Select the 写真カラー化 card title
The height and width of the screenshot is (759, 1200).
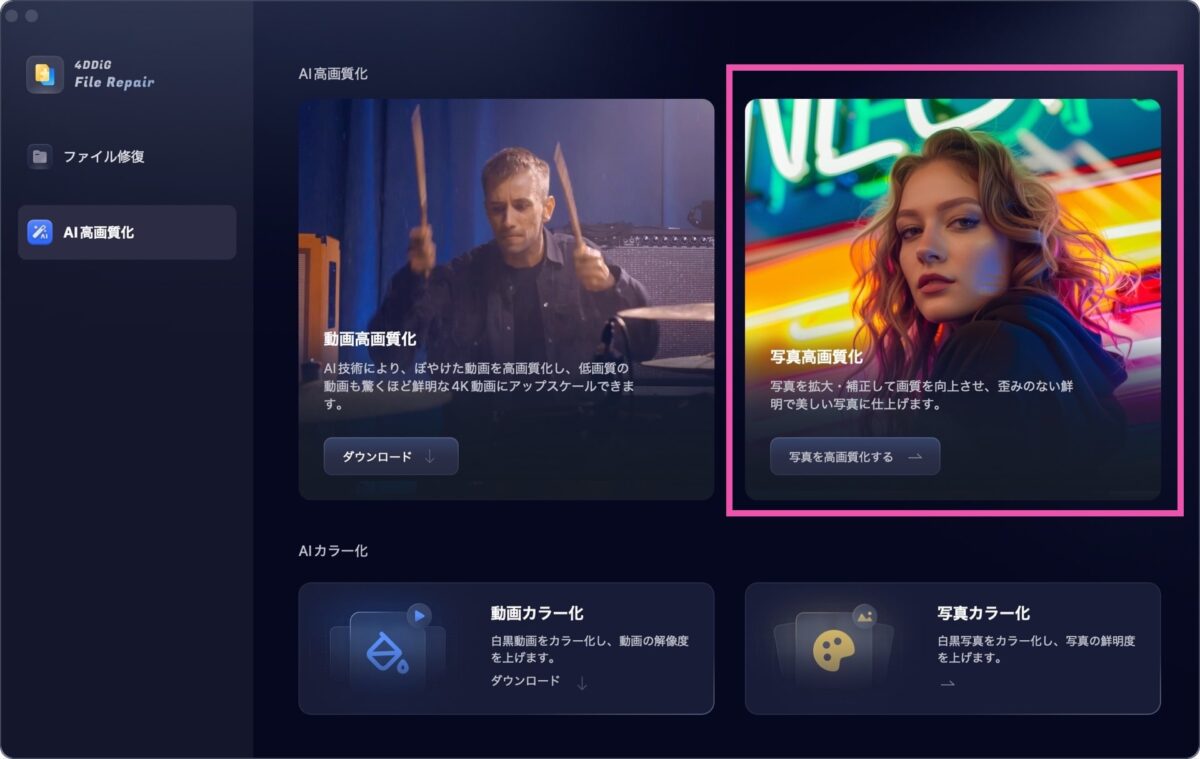tap(984, 613)
